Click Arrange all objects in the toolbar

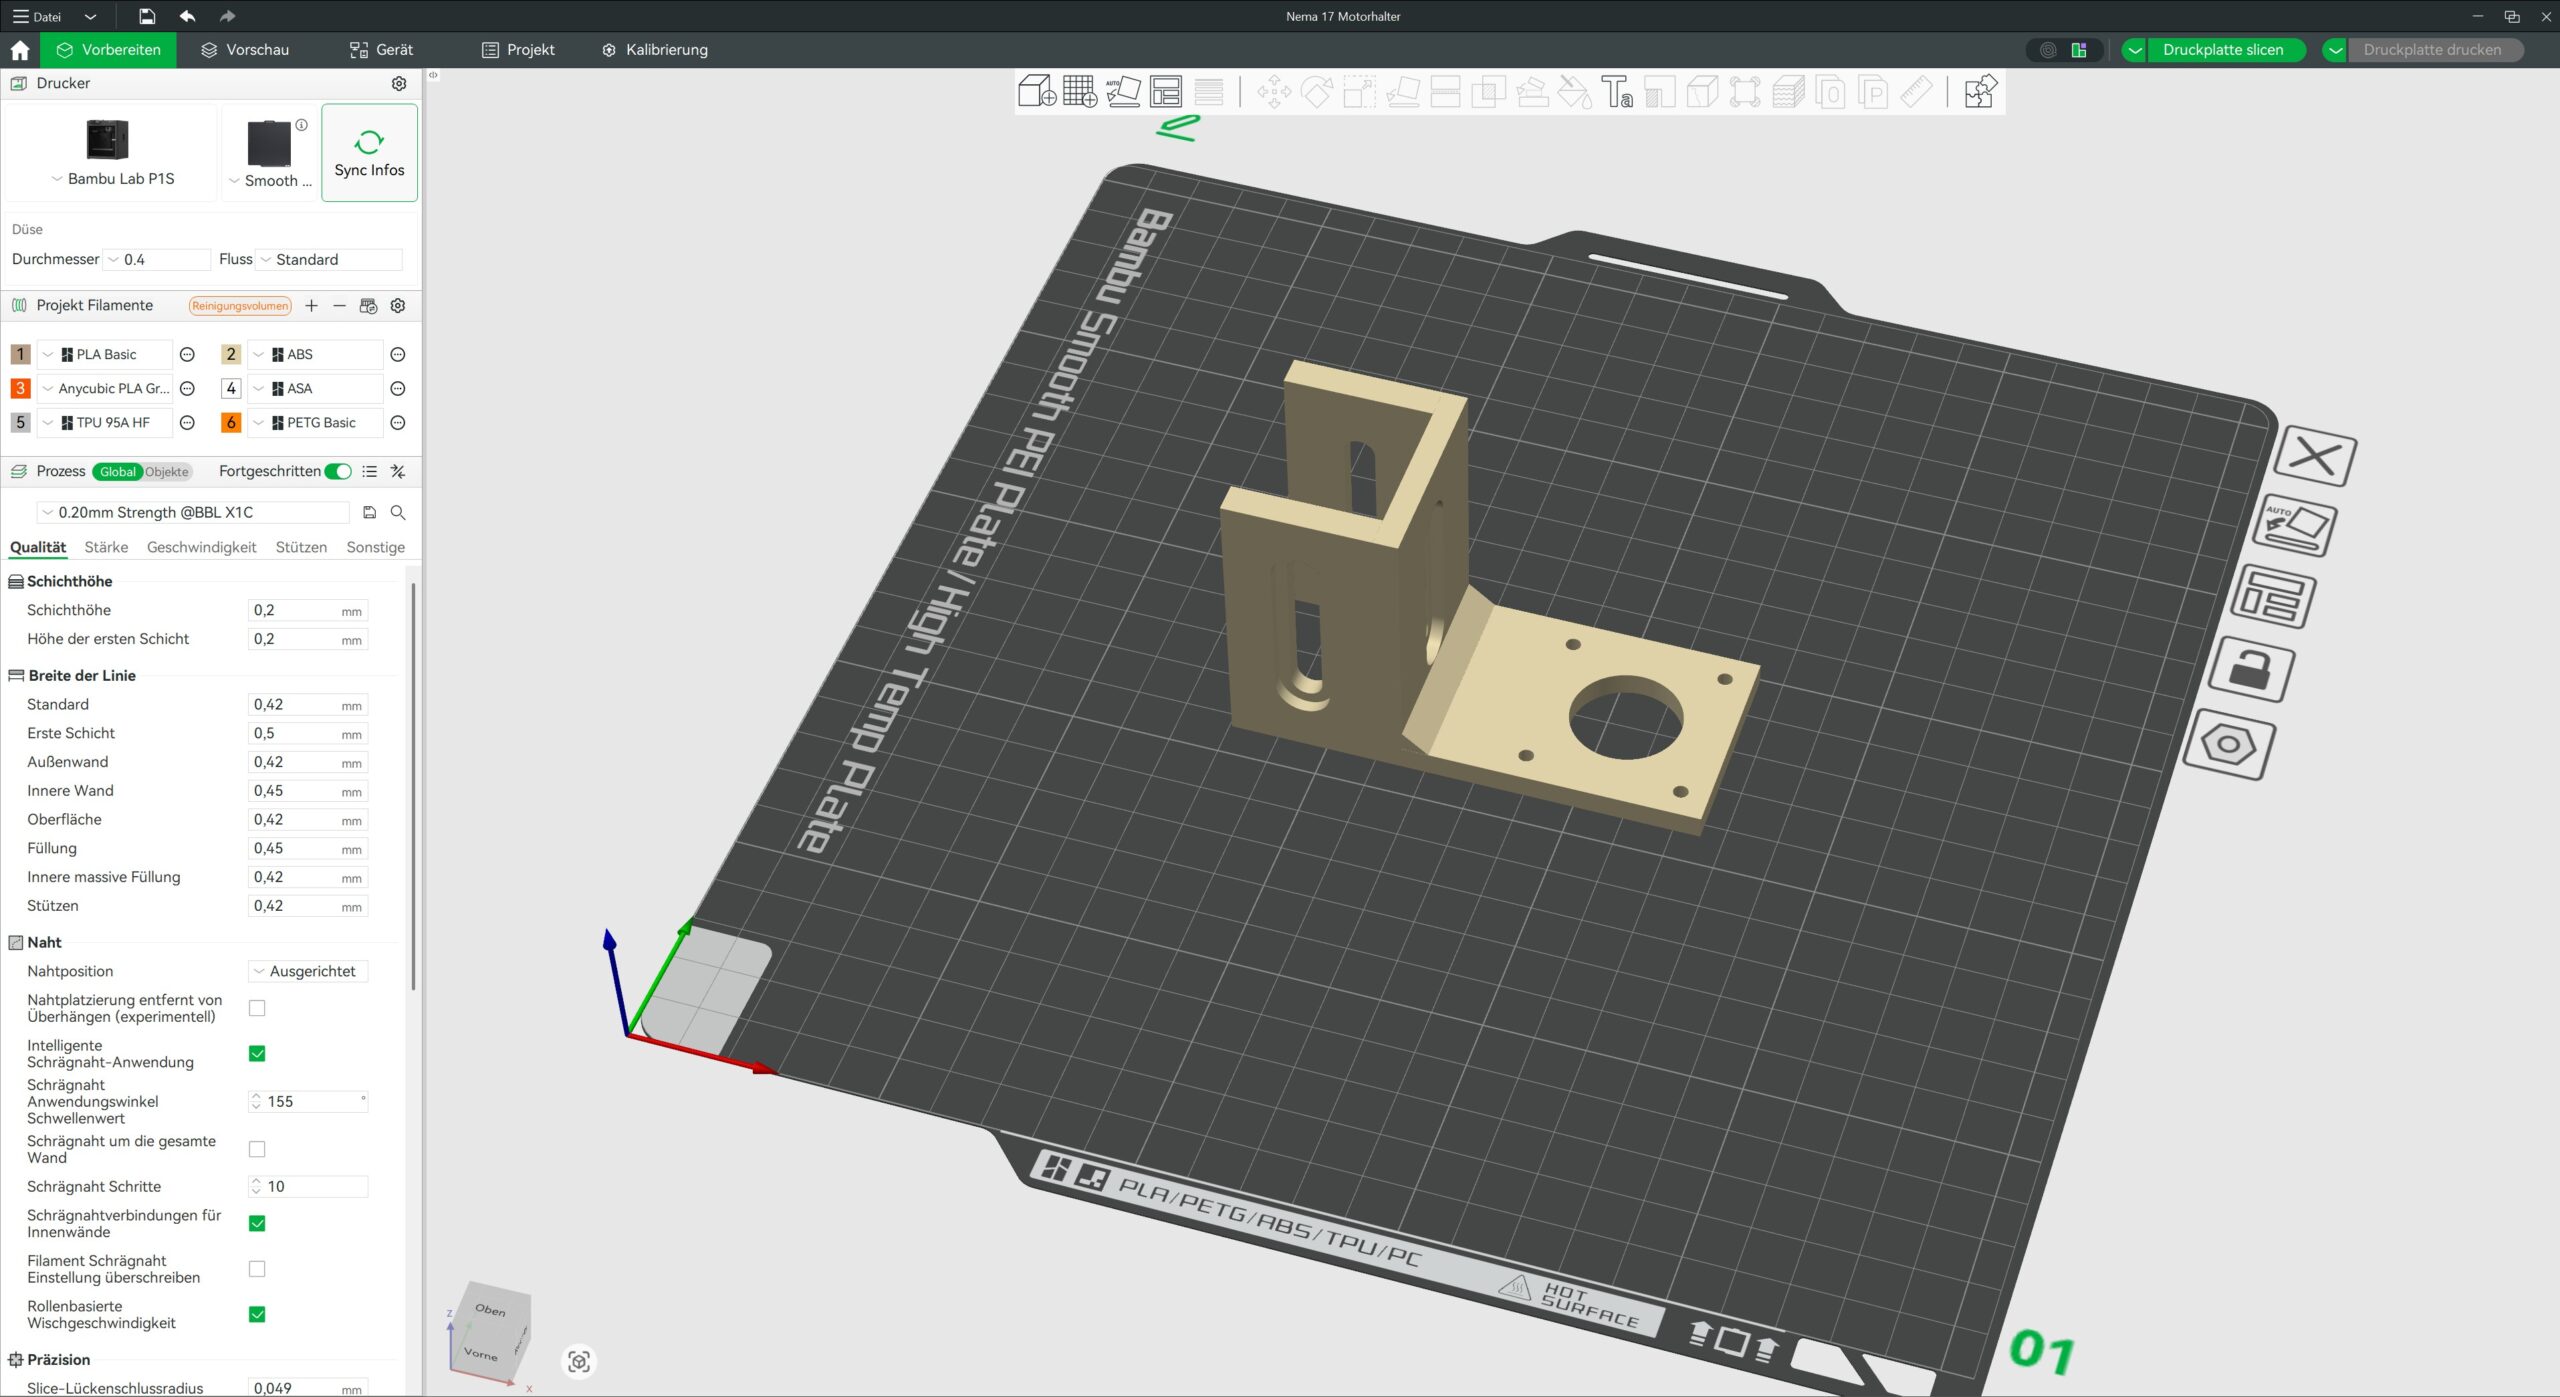tap(1166, 92)
